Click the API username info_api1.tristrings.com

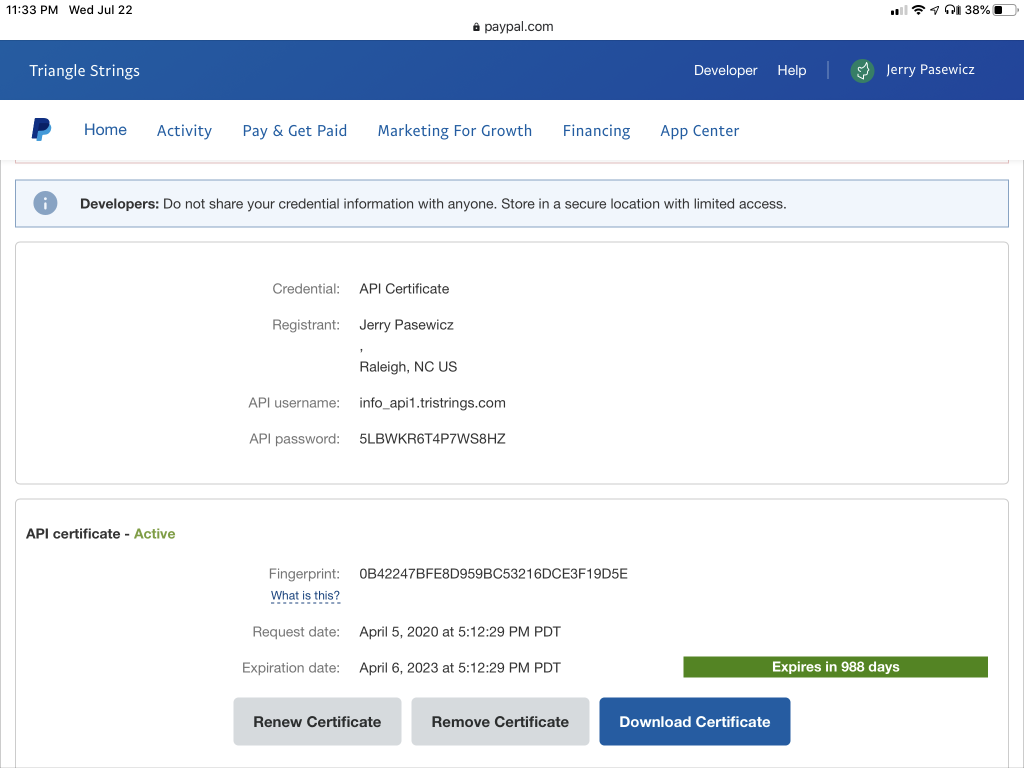(432, 403)
